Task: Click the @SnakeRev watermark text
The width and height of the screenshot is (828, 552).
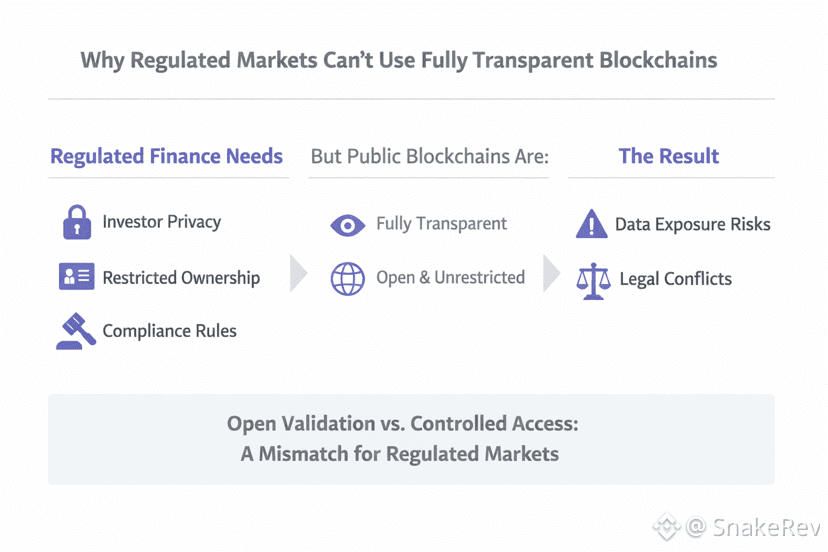Action: point(753,527)
